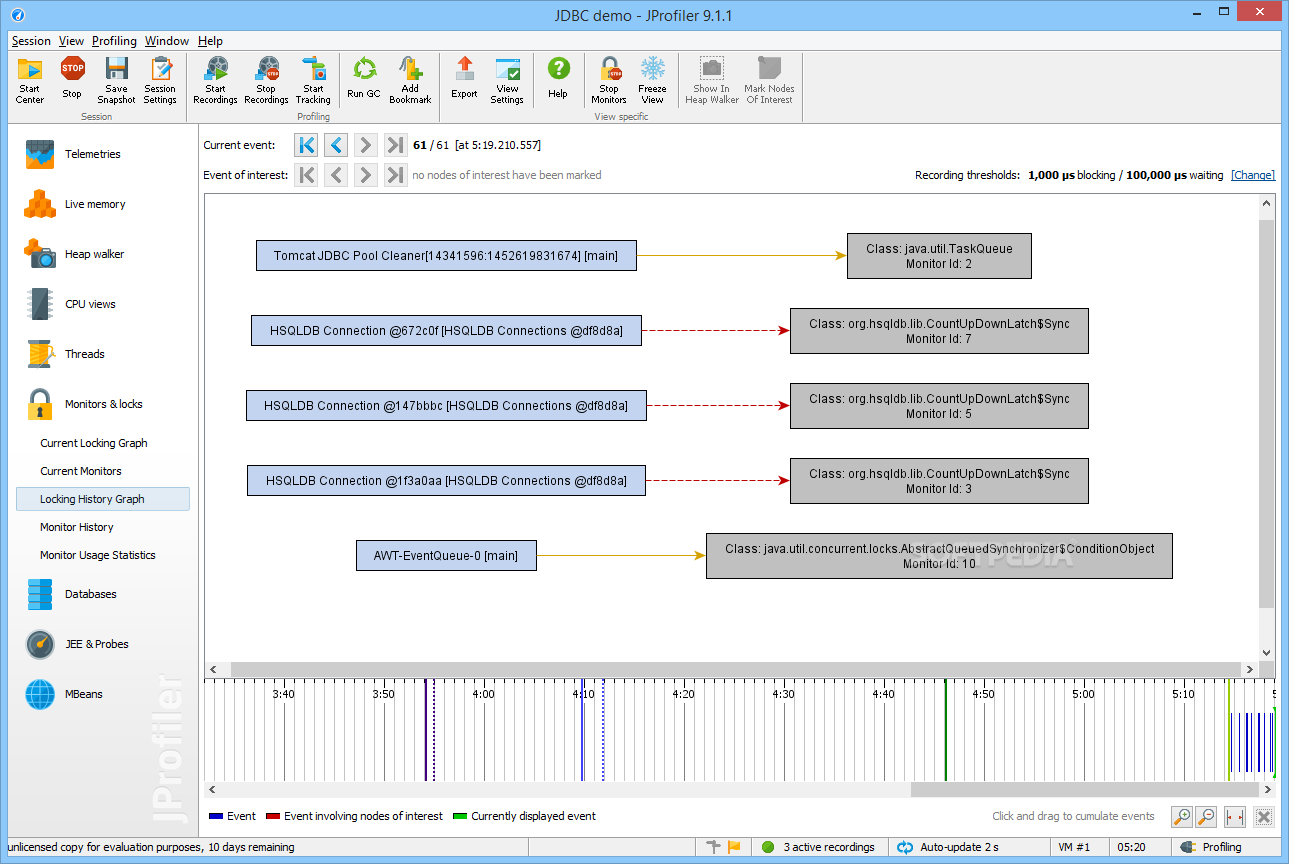
Task: Select Current Monitors view
Action: (81, 471)
